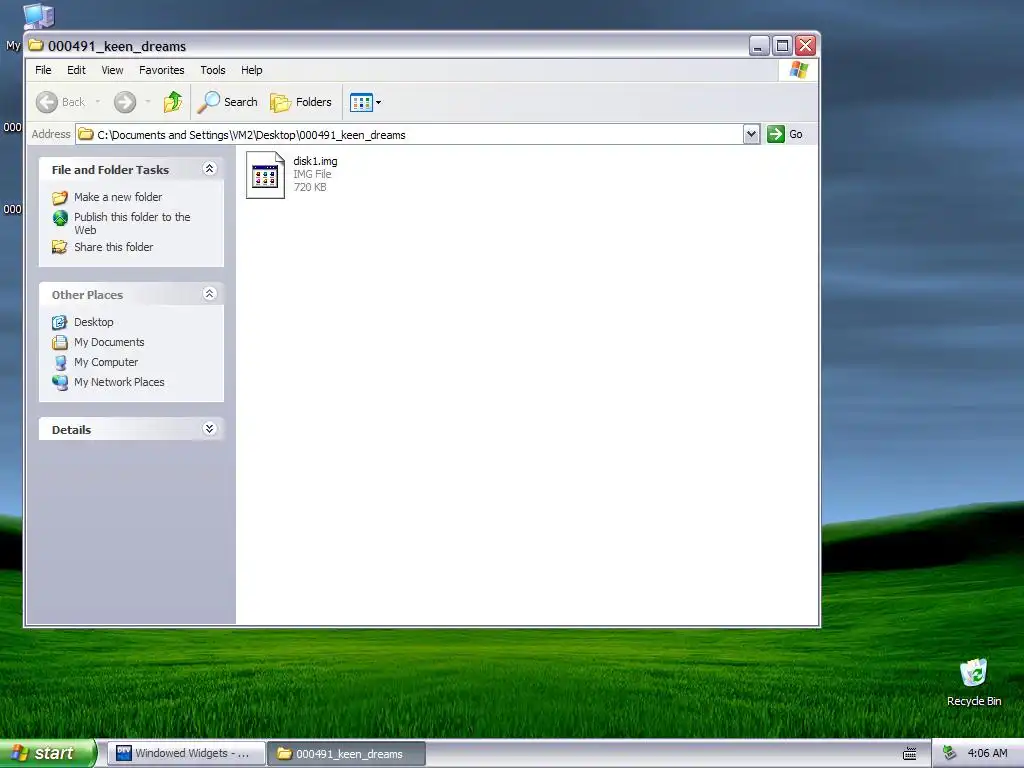The height and width of the screenshot is (768, 1024).
Task: Click the 000491_keen_dreams taskbar button
Action: pyautogui.click(x=346, y=754)
